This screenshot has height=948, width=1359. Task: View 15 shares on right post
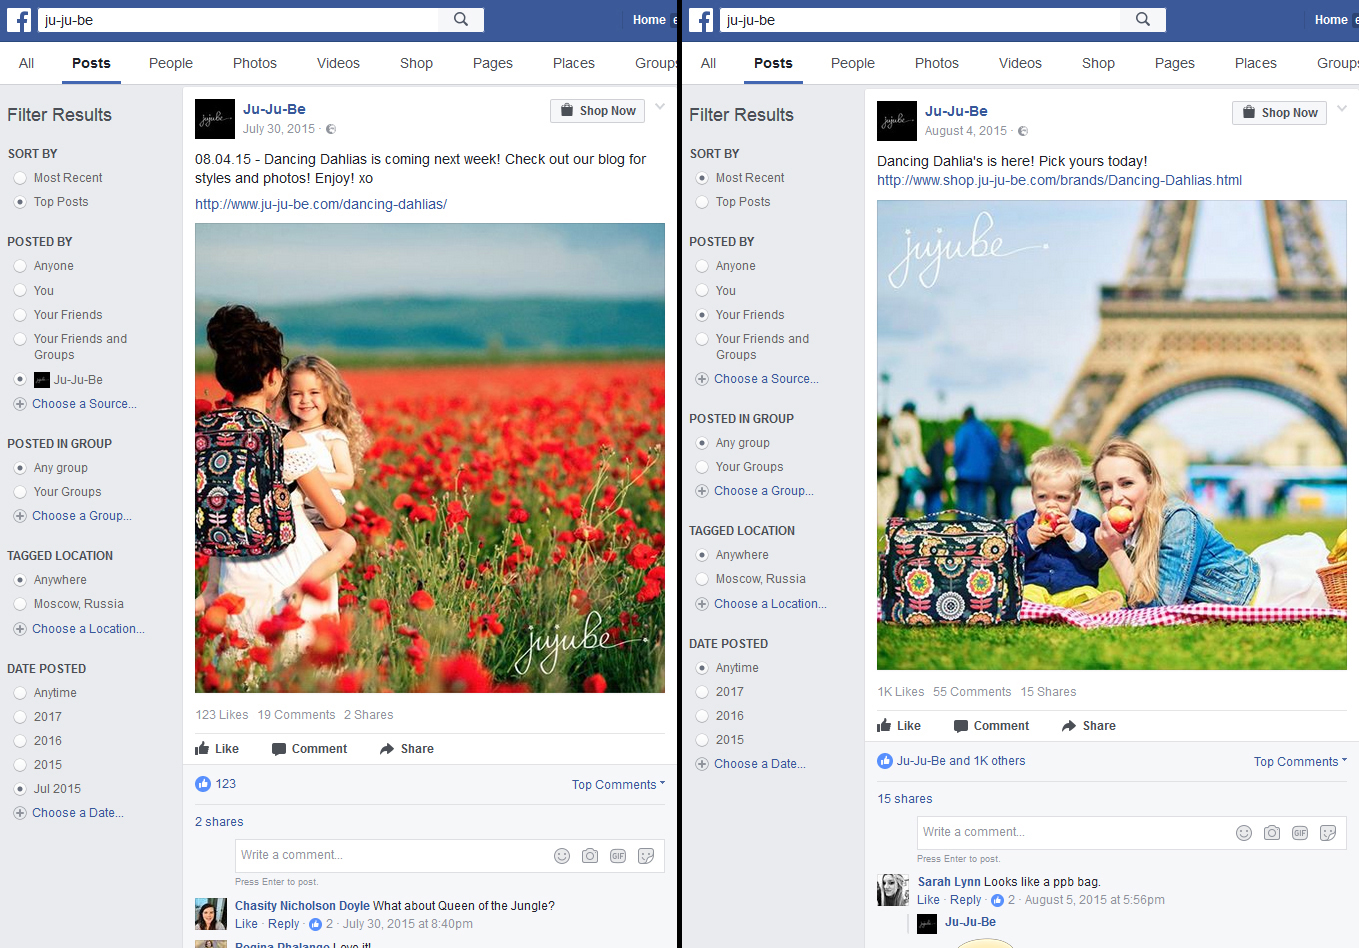pos(905,799)
